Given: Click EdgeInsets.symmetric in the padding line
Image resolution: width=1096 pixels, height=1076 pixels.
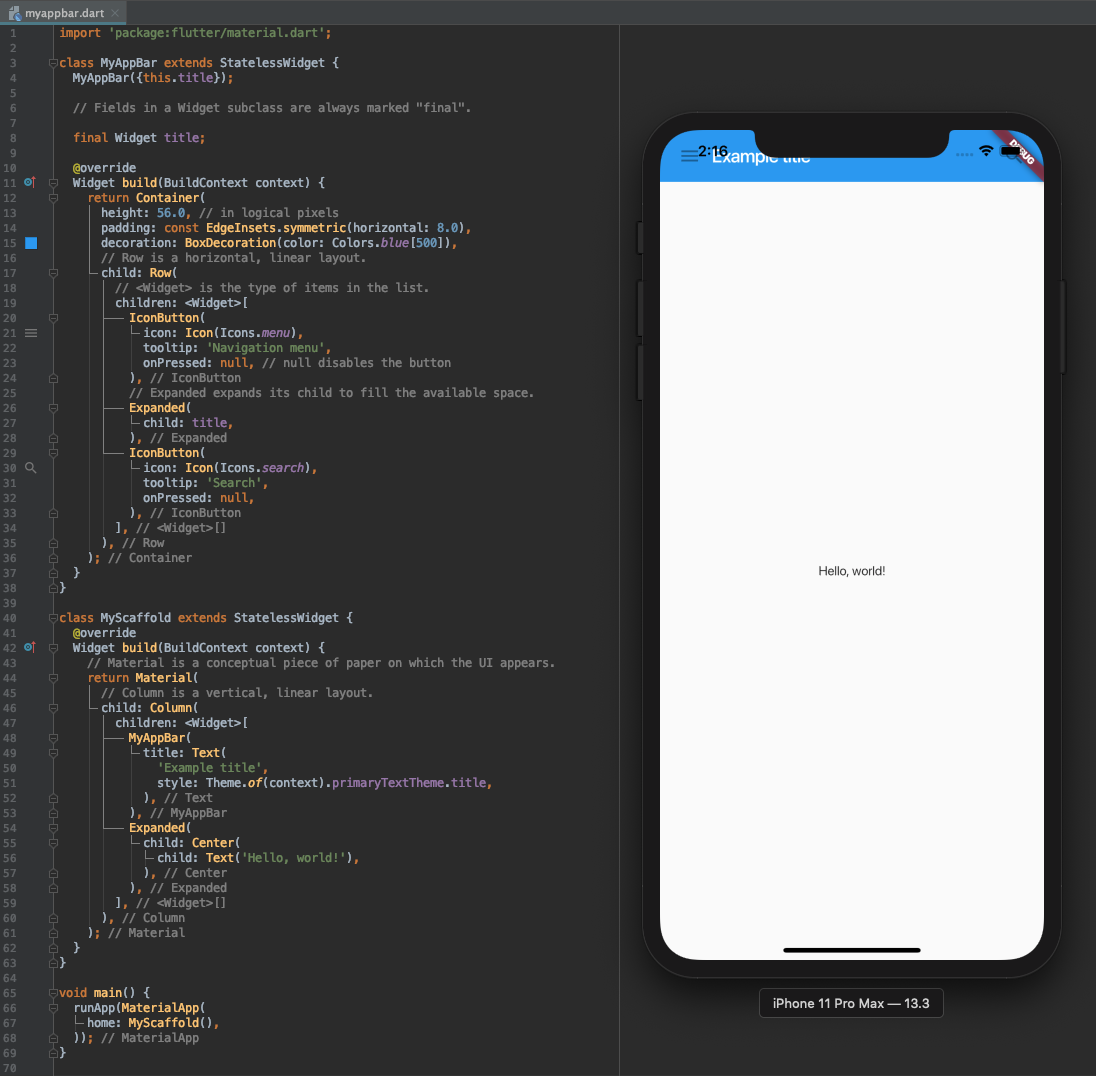Looking at the screenshot, I should pyautogui.click(x=275, y=228).
